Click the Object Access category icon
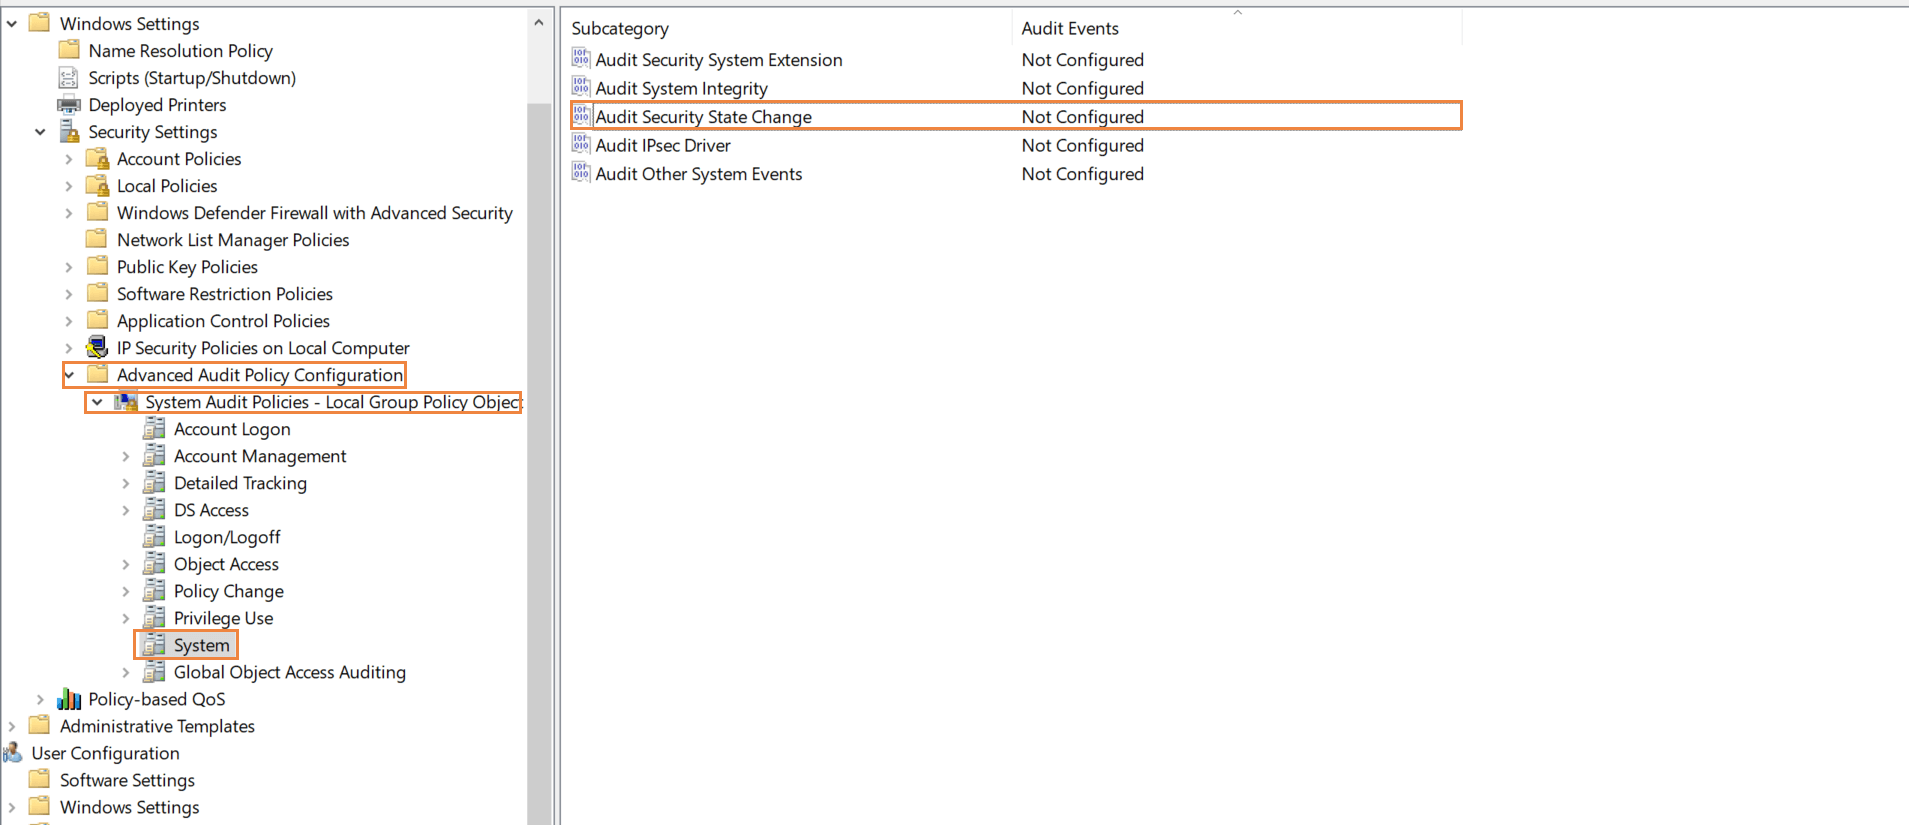1909x825 pixels. click(x=154, y=563)
